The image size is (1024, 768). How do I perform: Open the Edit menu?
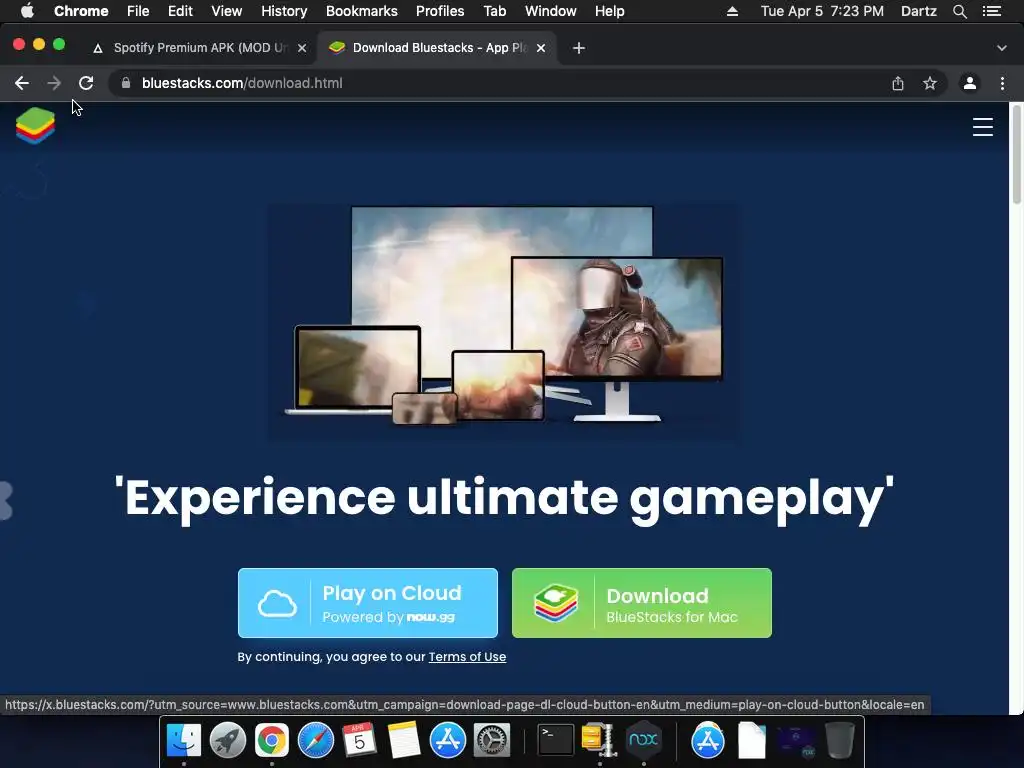[x=180, y=11]
